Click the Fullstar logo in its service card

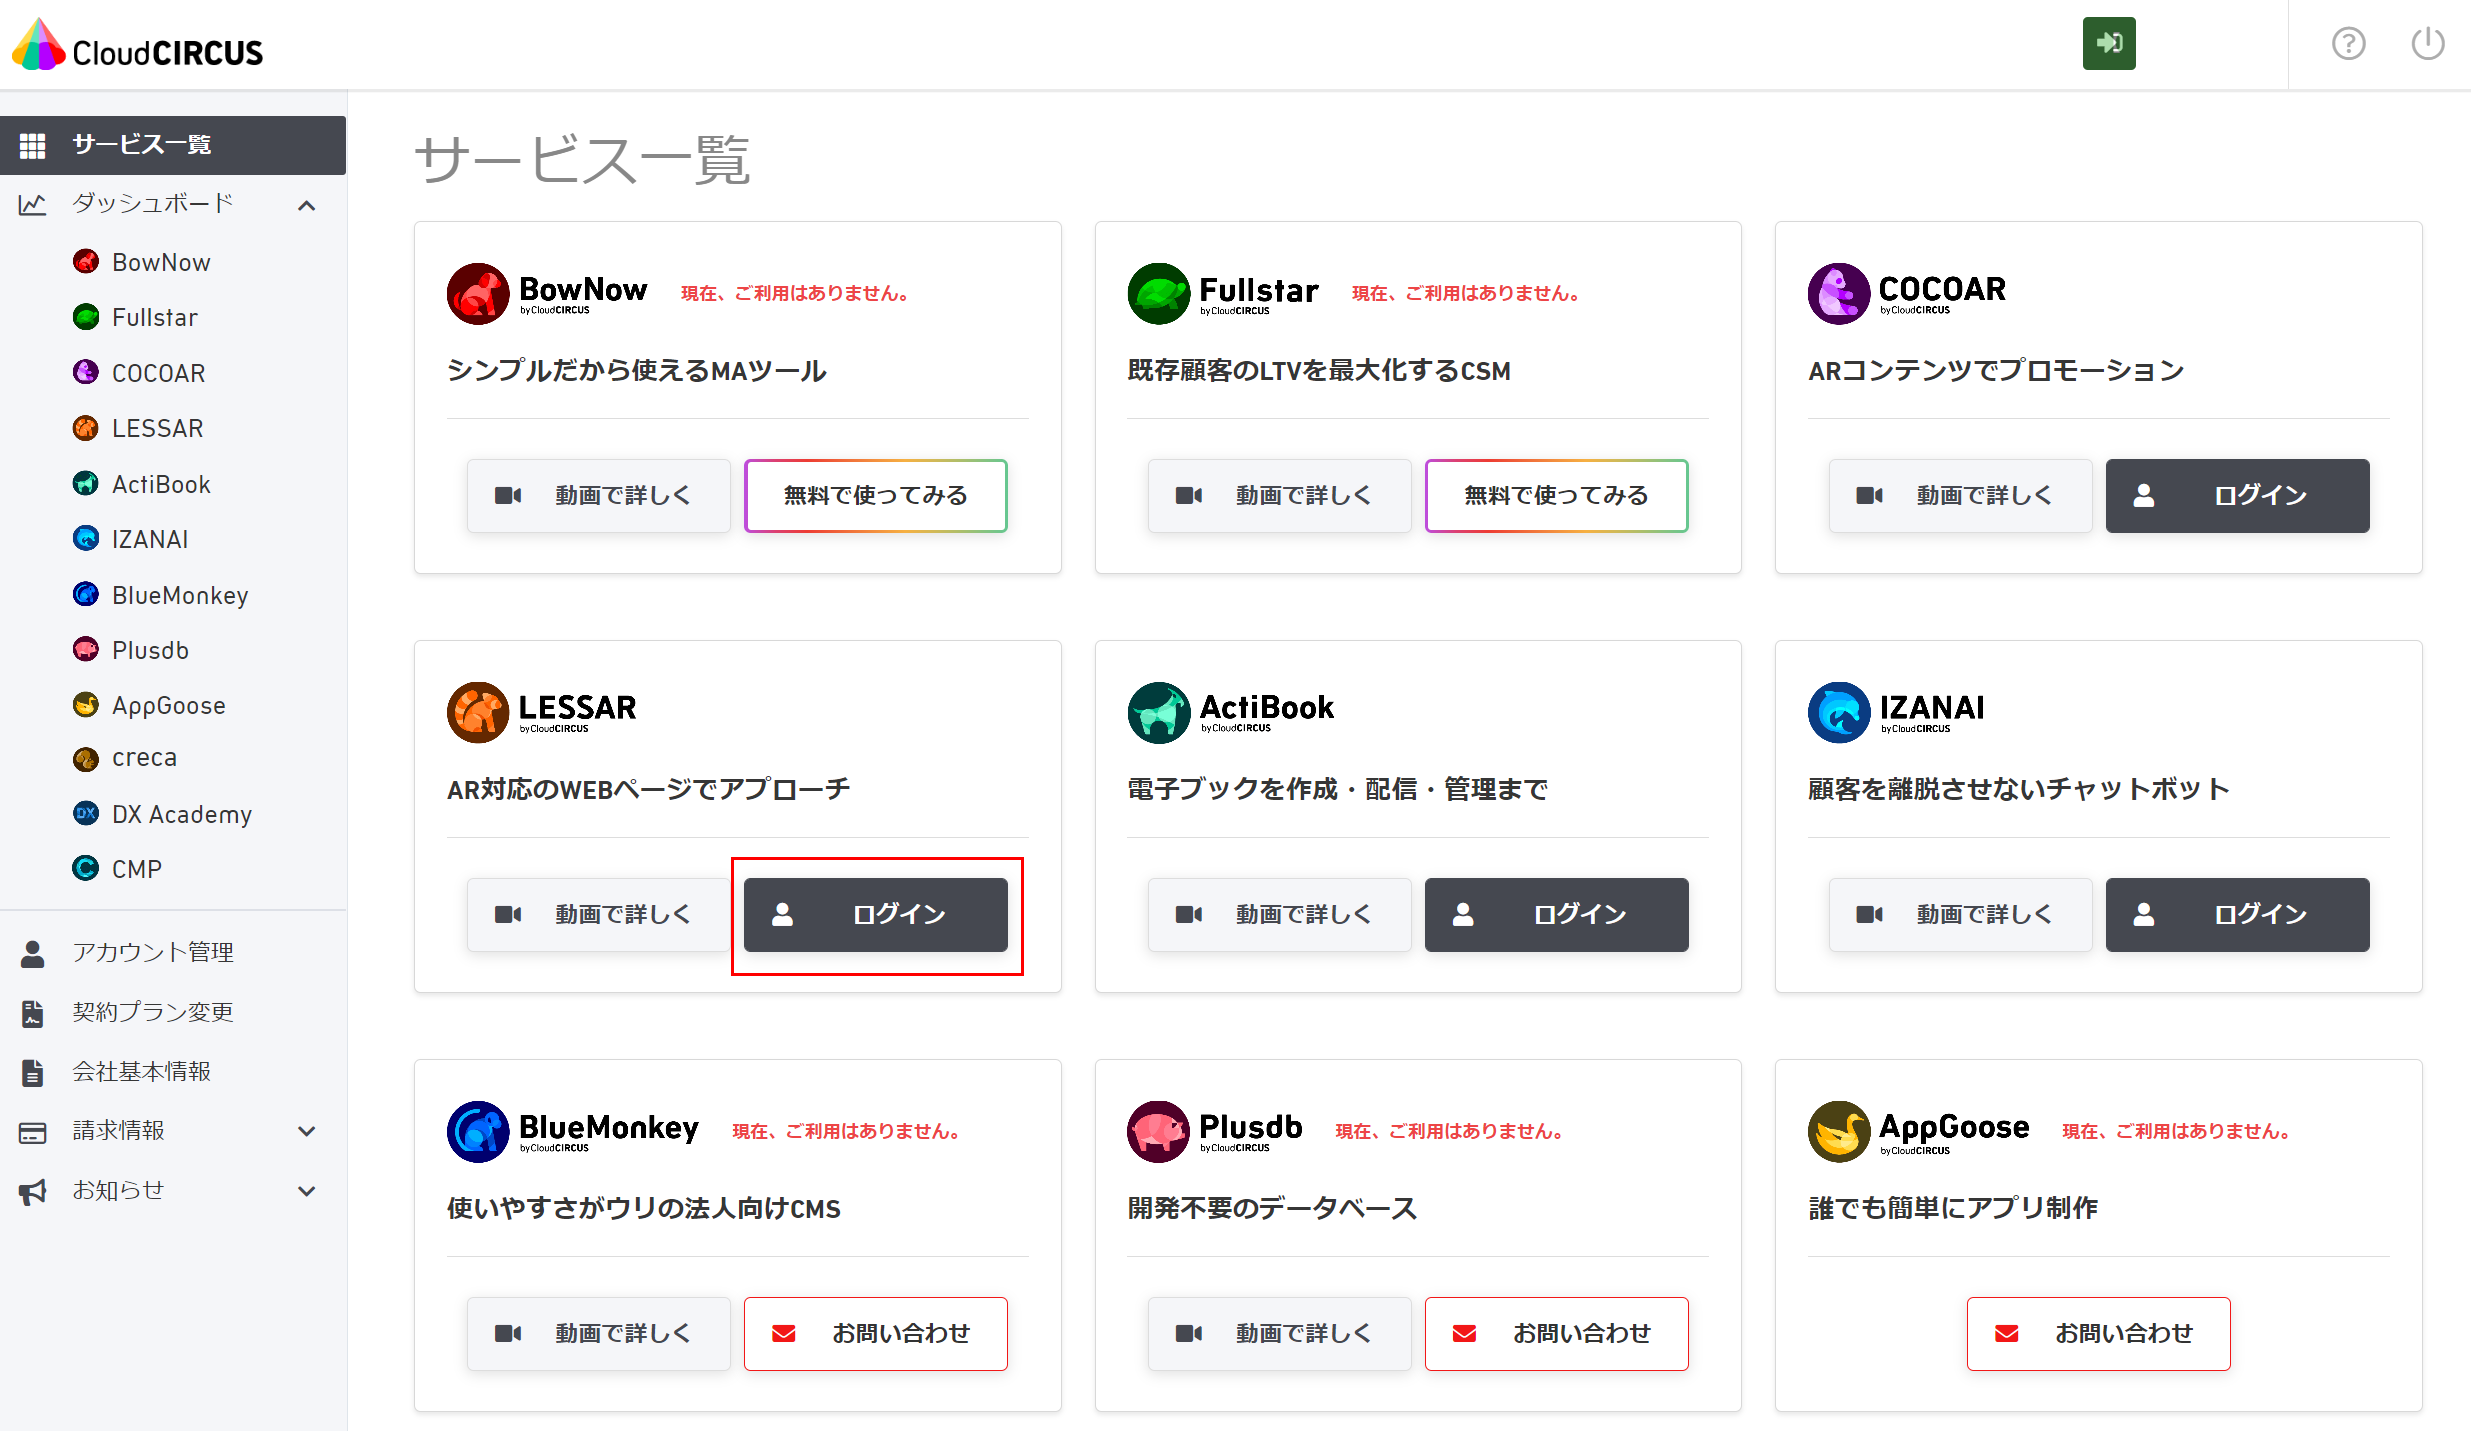pyautogui.click(x=1223, y=293)
